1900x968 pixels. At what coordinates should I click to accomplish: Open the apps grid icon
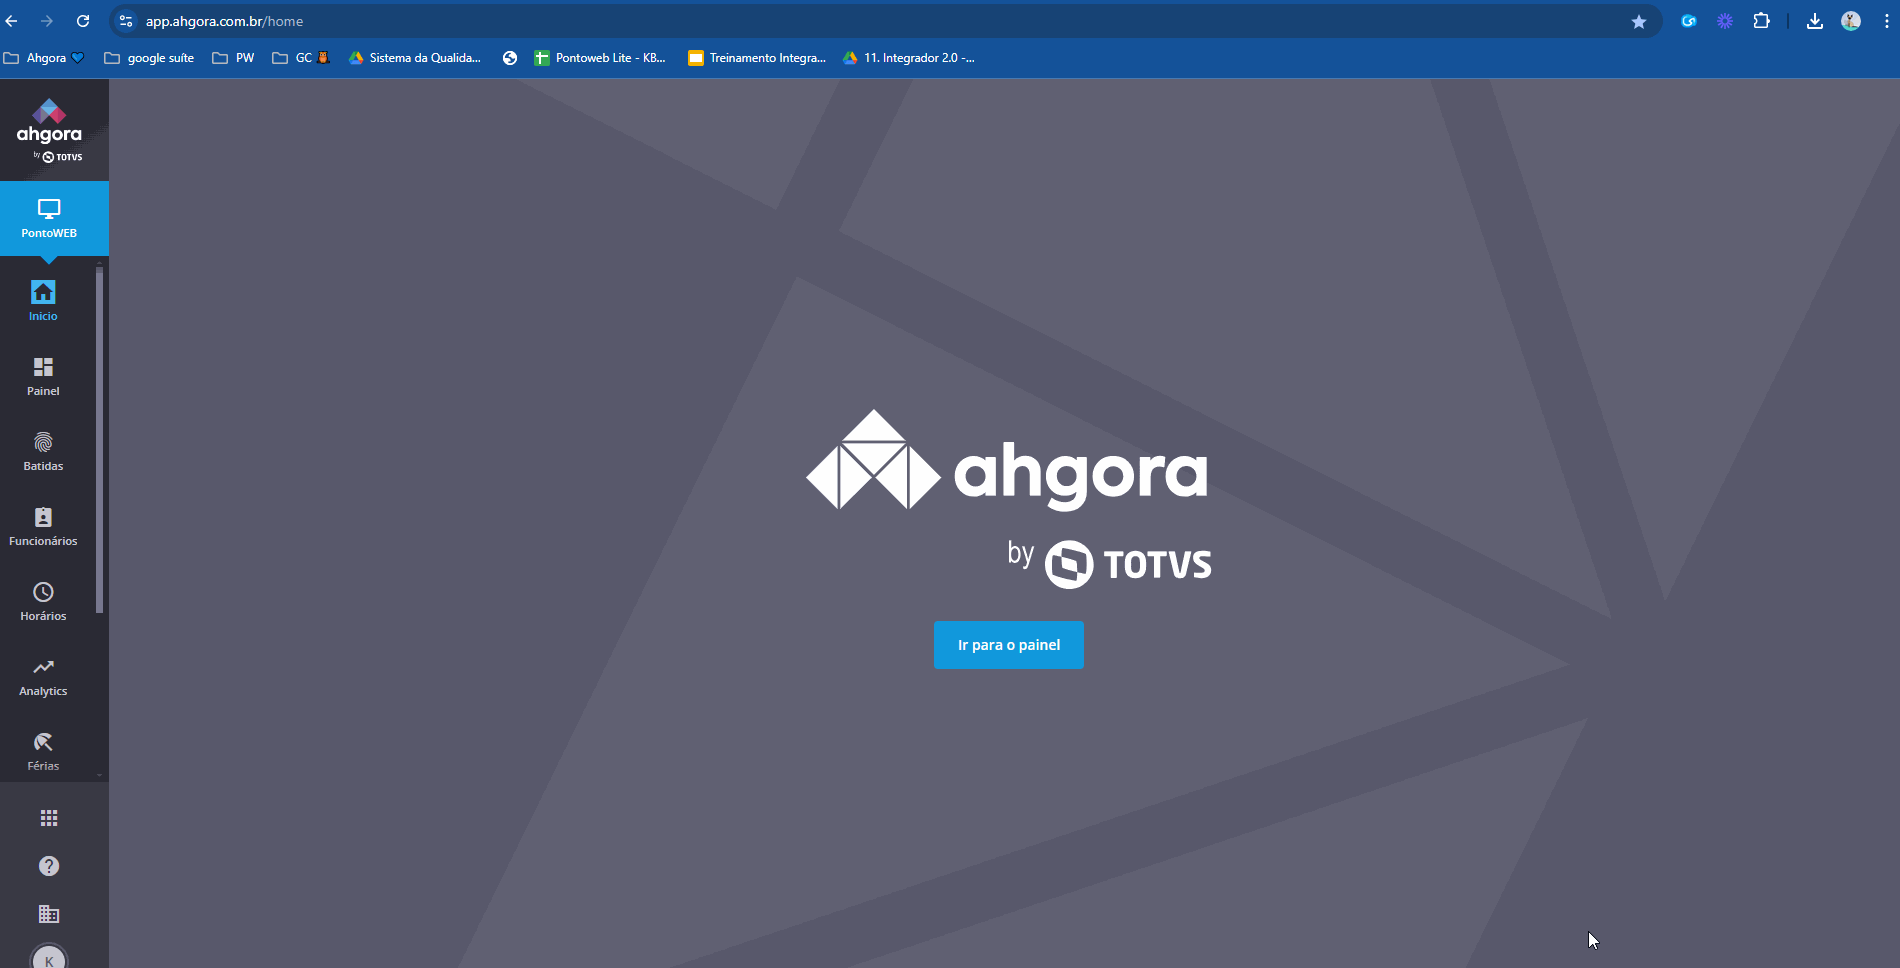point(49,818)
